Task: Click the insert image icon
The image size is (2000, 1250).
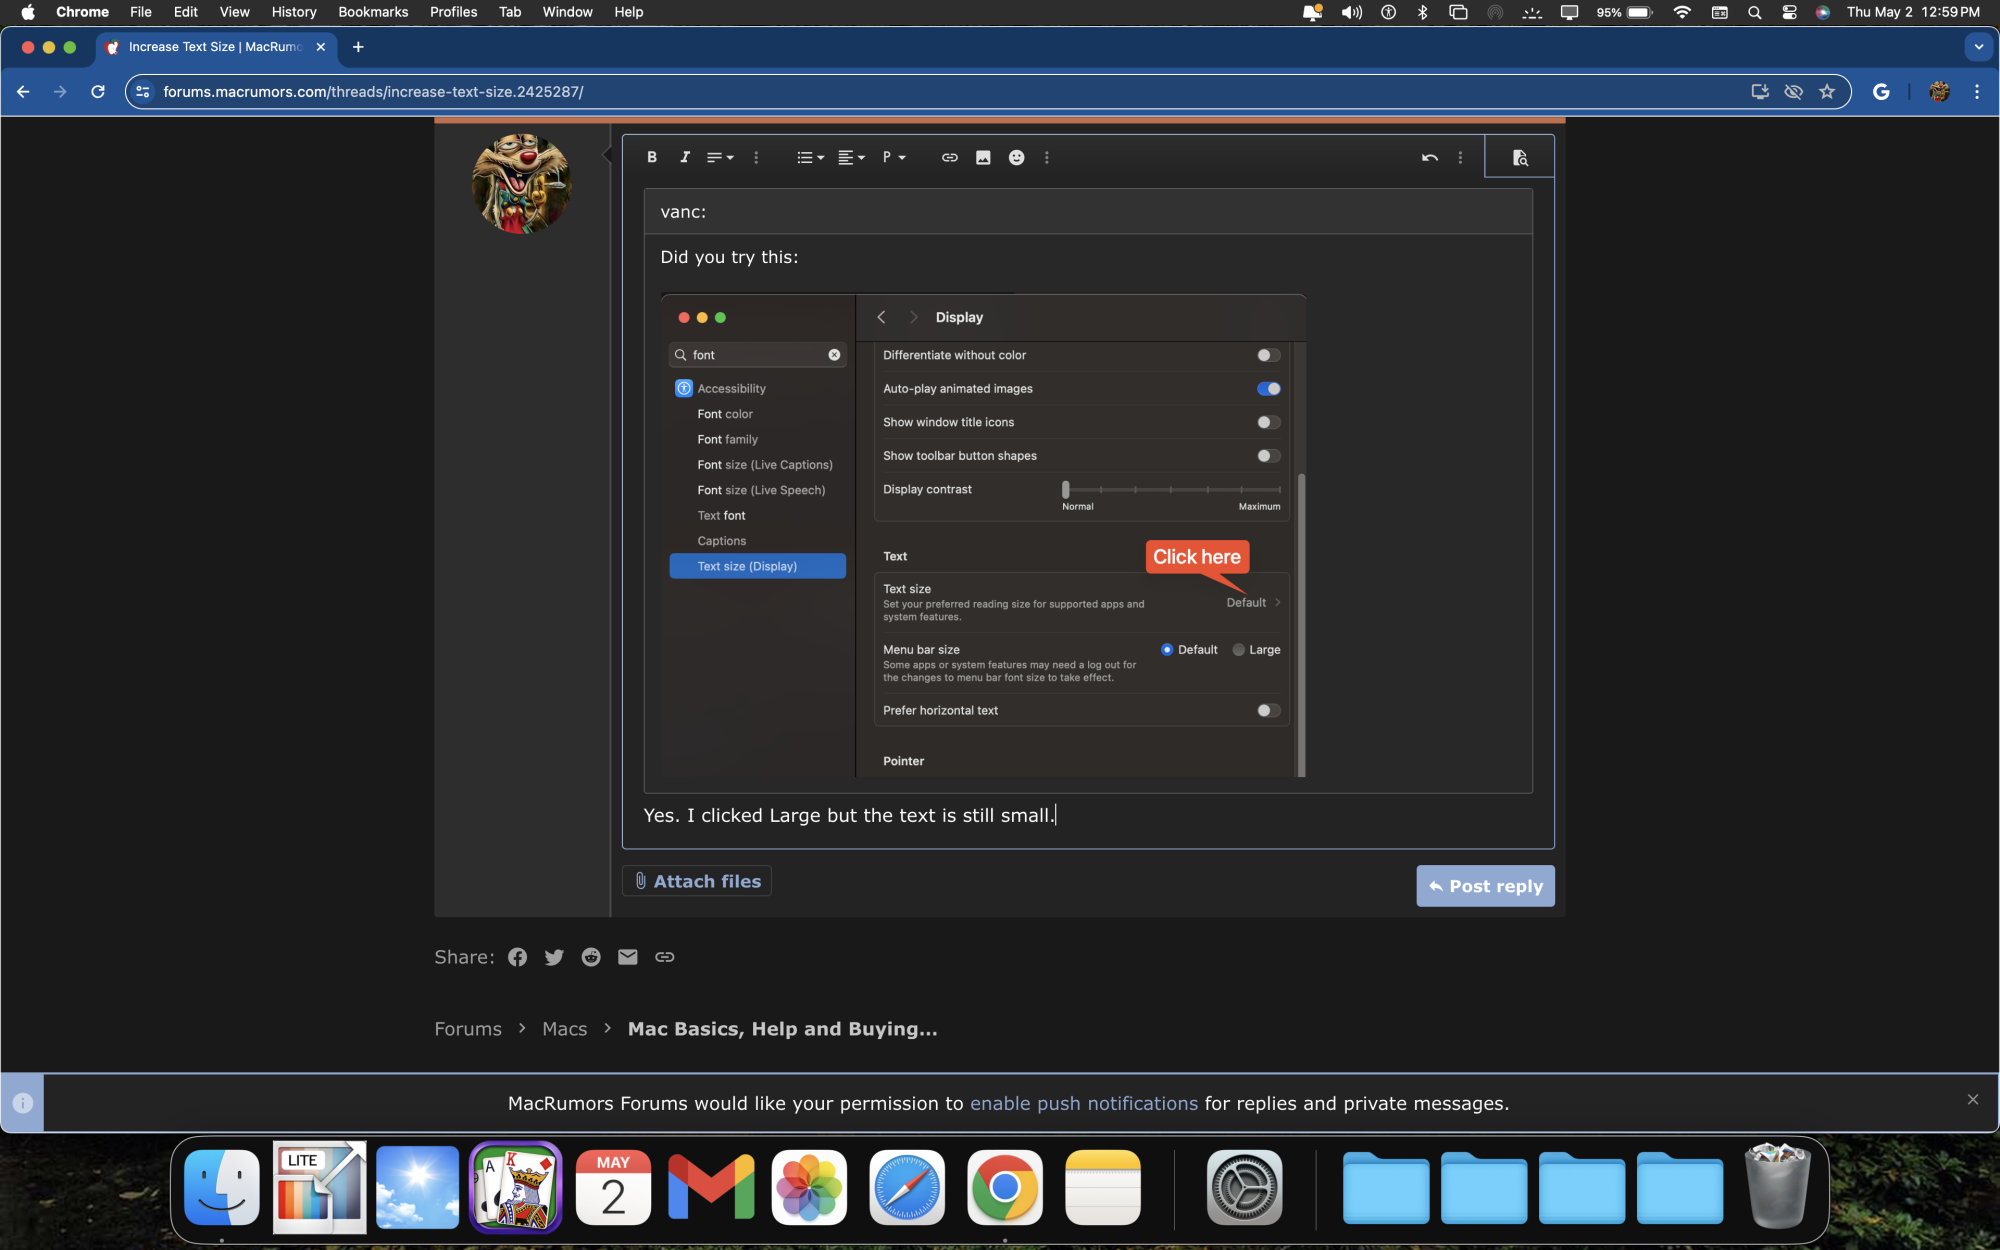Action: [983, 157]
